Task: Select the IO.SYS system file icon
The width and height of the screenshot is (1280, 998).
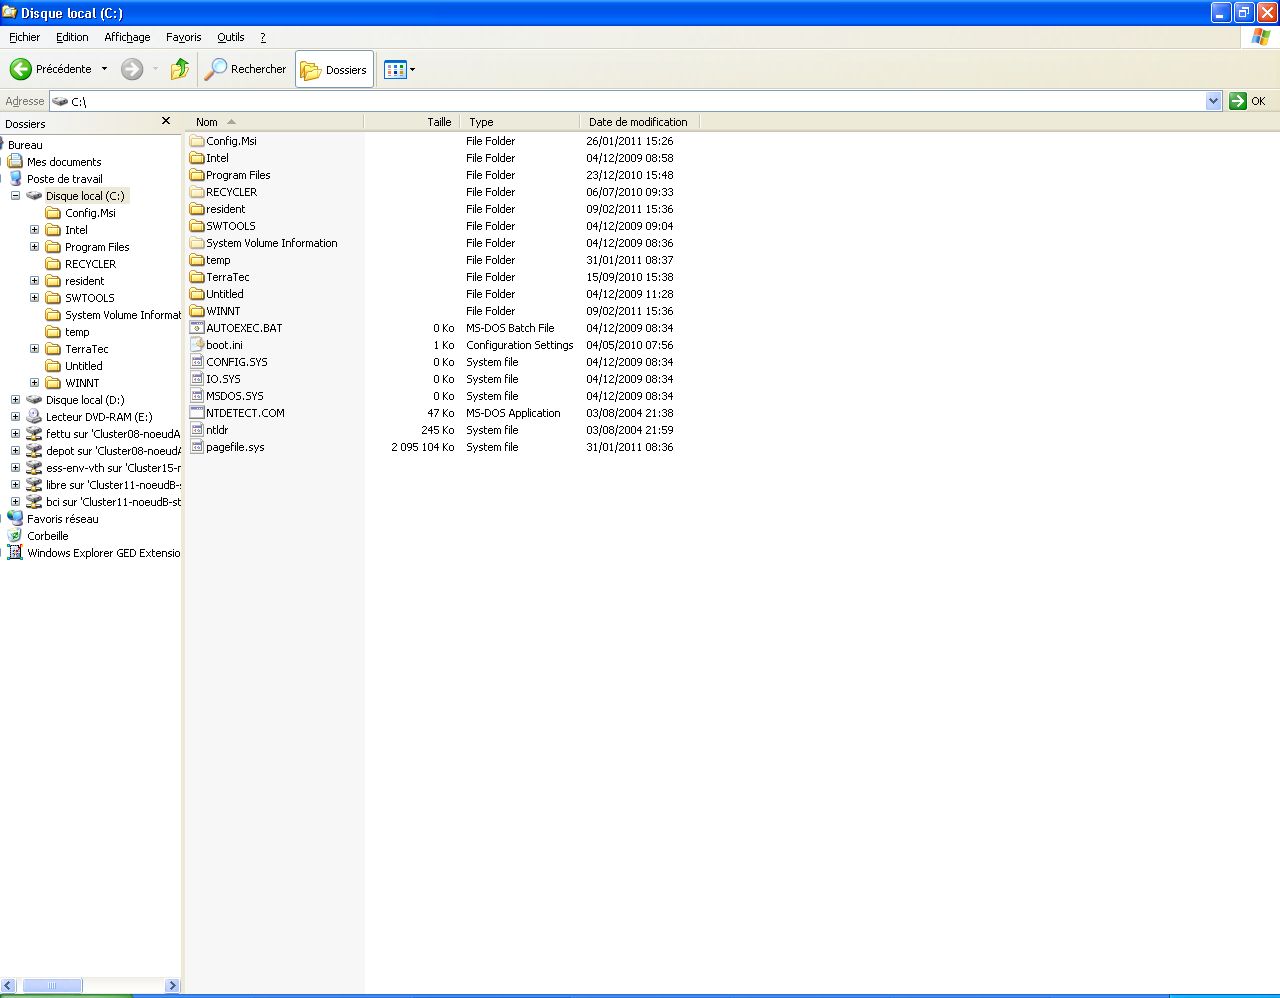Action: pyautogui.click(x=197, y=379)
